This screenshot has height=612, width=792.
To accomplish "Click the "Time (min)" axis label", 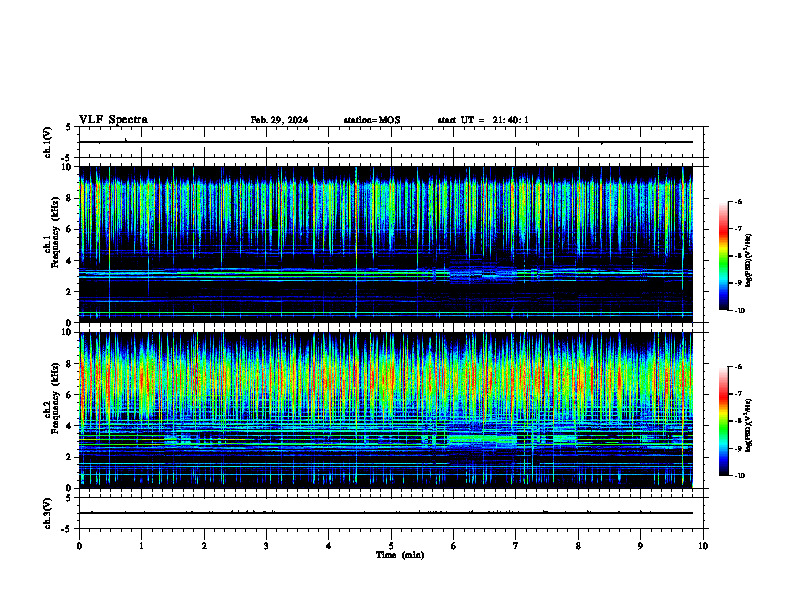I will coord(400,555).
